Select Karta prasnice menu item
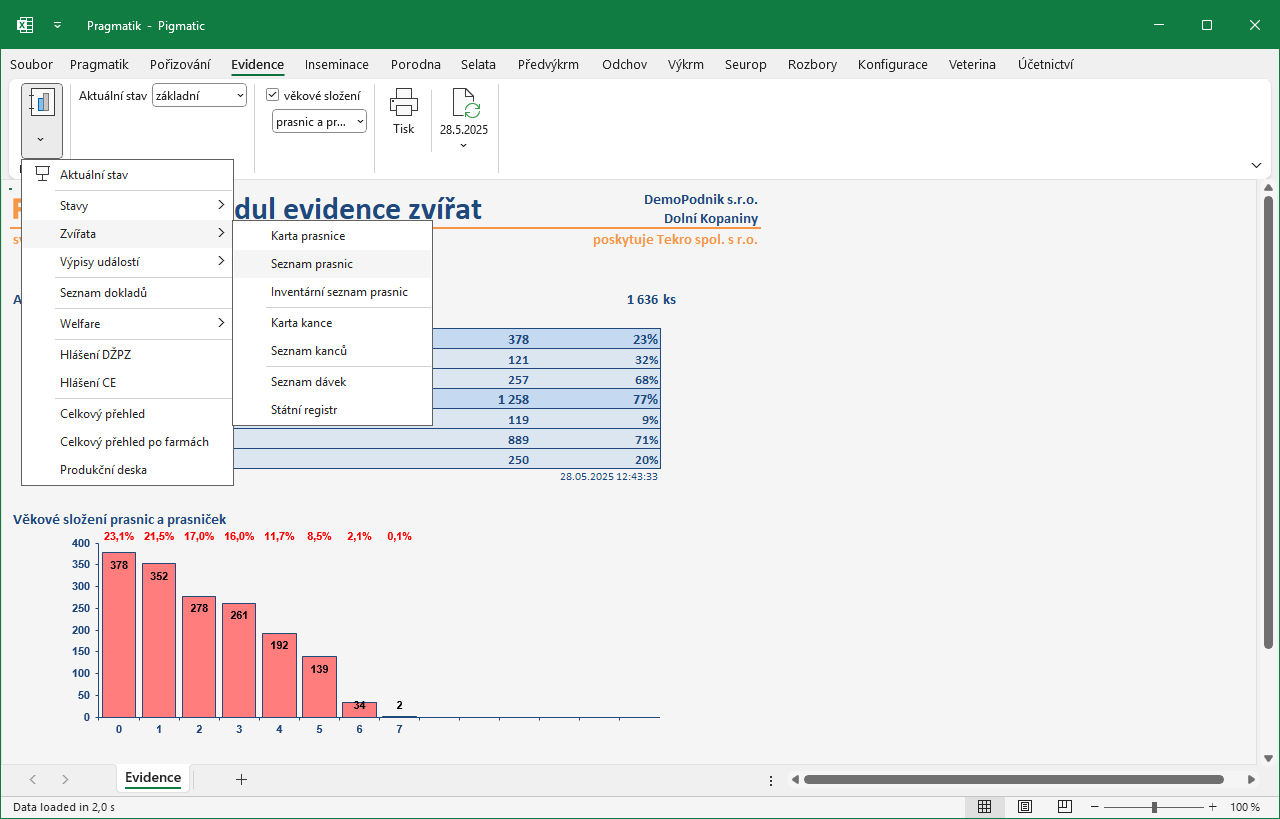The width and height of the screenshot is (1280, 819). pyautogui.click(x=332, y=236)
